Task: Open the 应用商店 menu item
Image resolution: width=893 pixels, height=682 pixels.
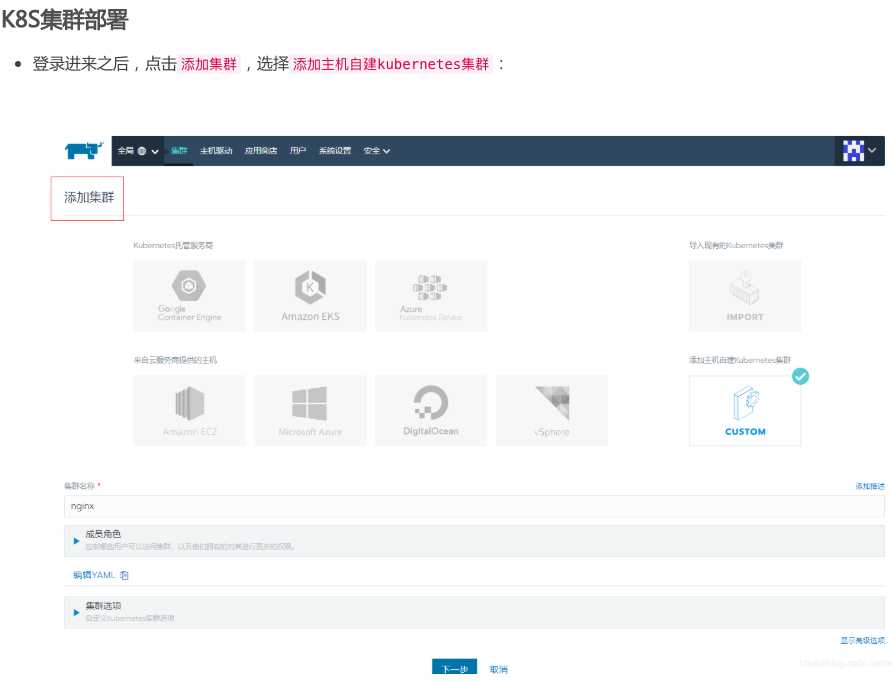Action: 261,151
